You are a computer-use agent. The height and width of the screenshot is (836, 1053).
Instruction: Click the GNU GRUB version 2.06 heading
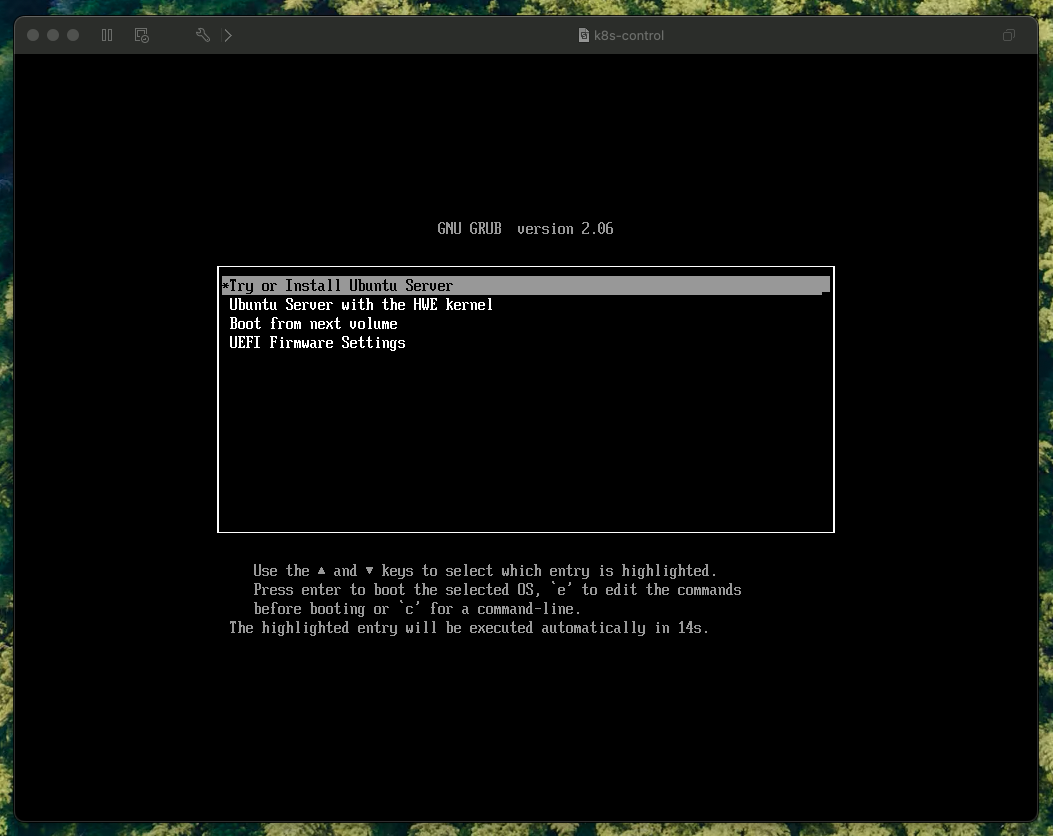525,229
